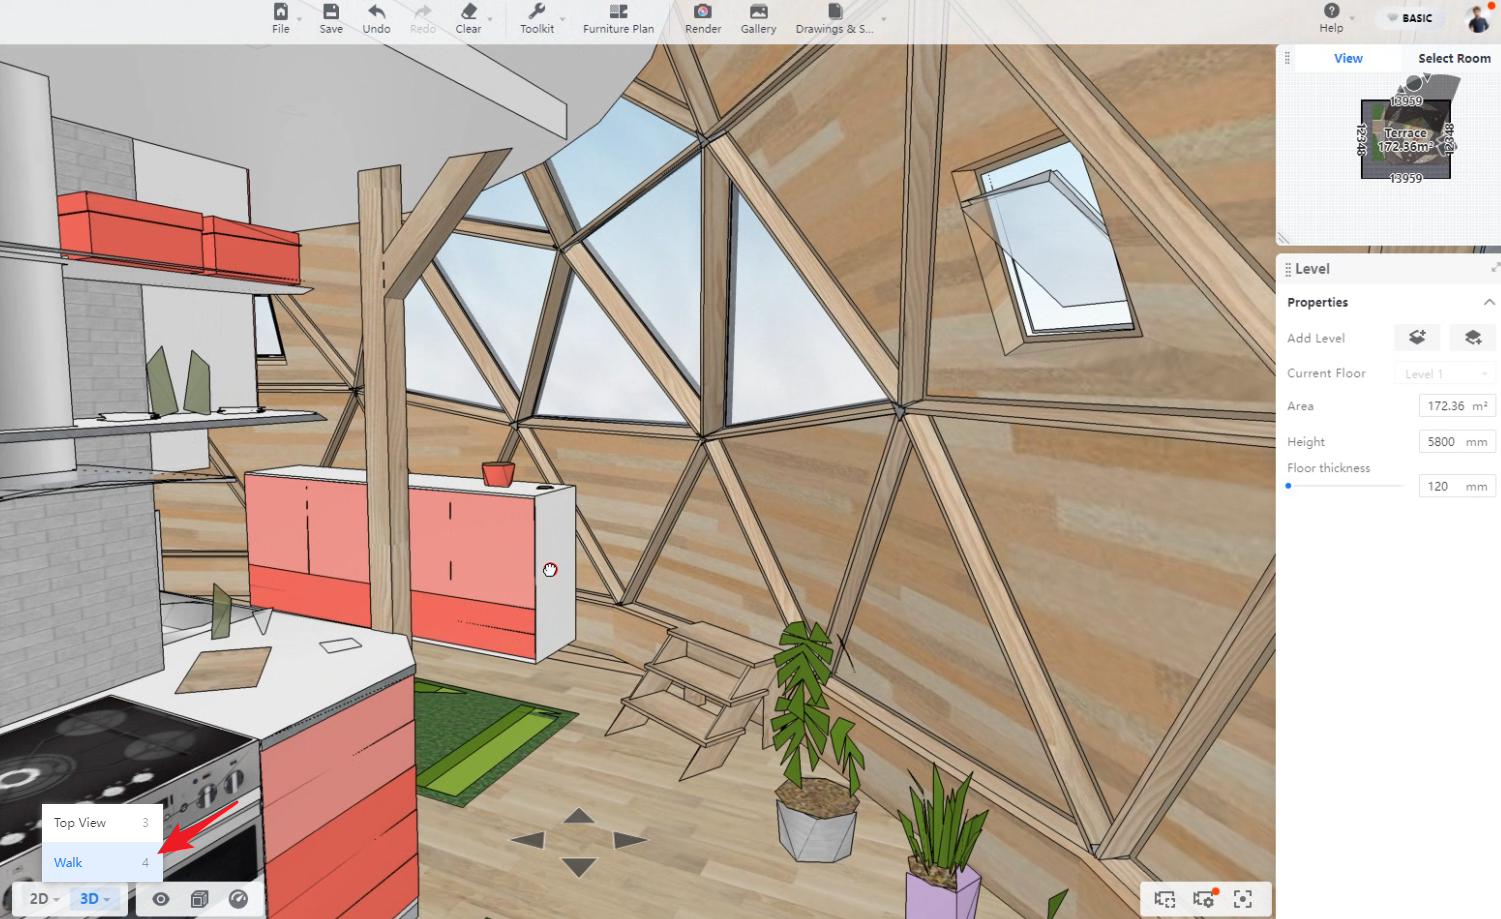Toggle the 3D cube display mode

click(x=199, y=899)
